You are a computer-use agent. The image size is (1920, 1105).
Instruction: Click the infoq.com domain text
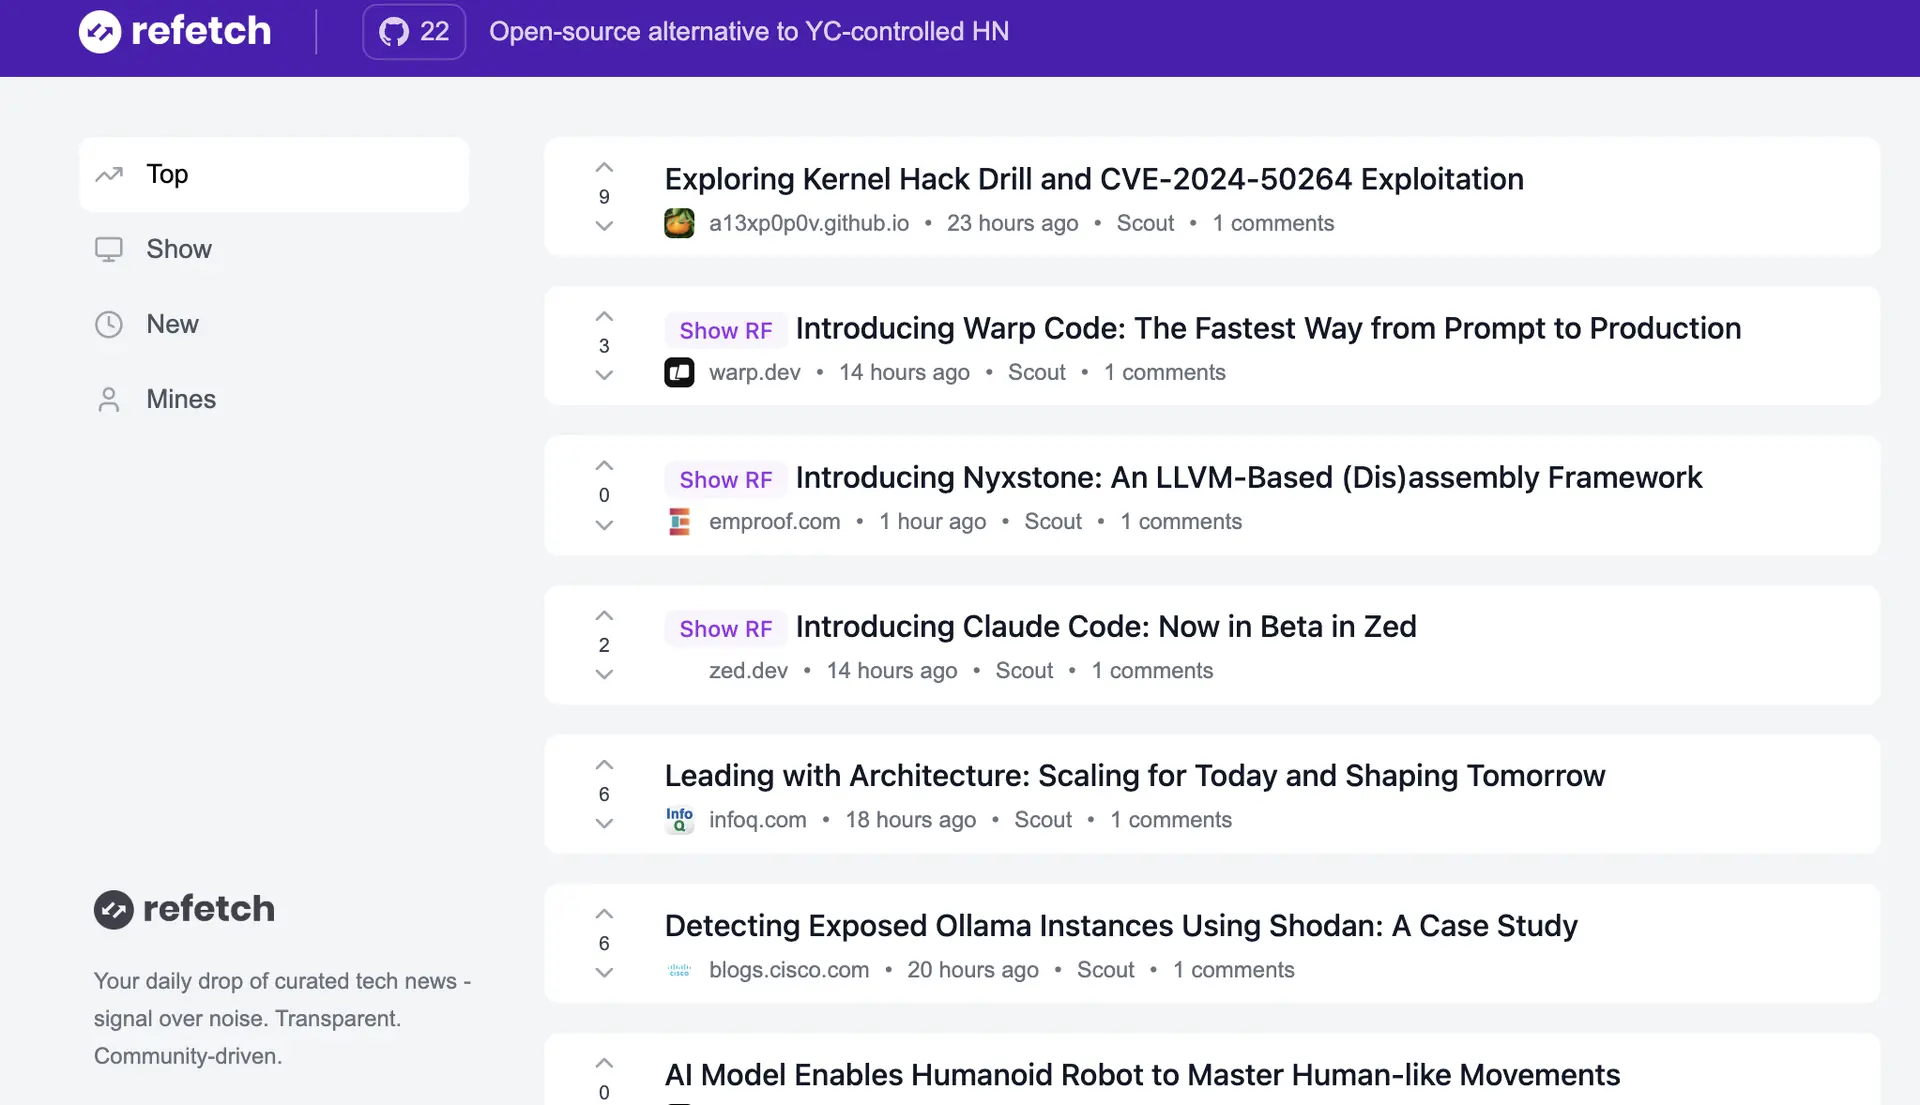point(758,820)
